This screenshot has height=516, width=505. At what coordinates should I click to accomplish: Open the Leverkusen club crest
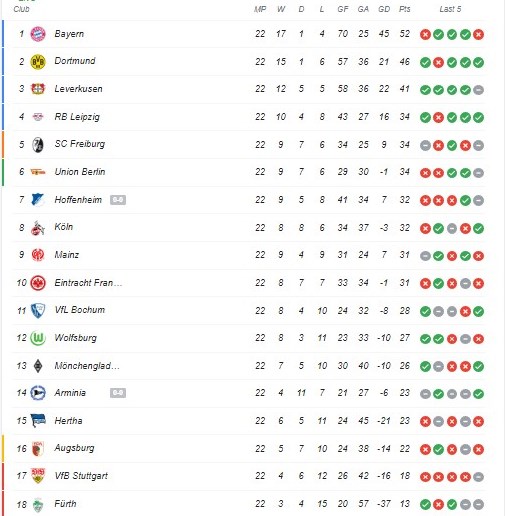[x=38, y=89]
